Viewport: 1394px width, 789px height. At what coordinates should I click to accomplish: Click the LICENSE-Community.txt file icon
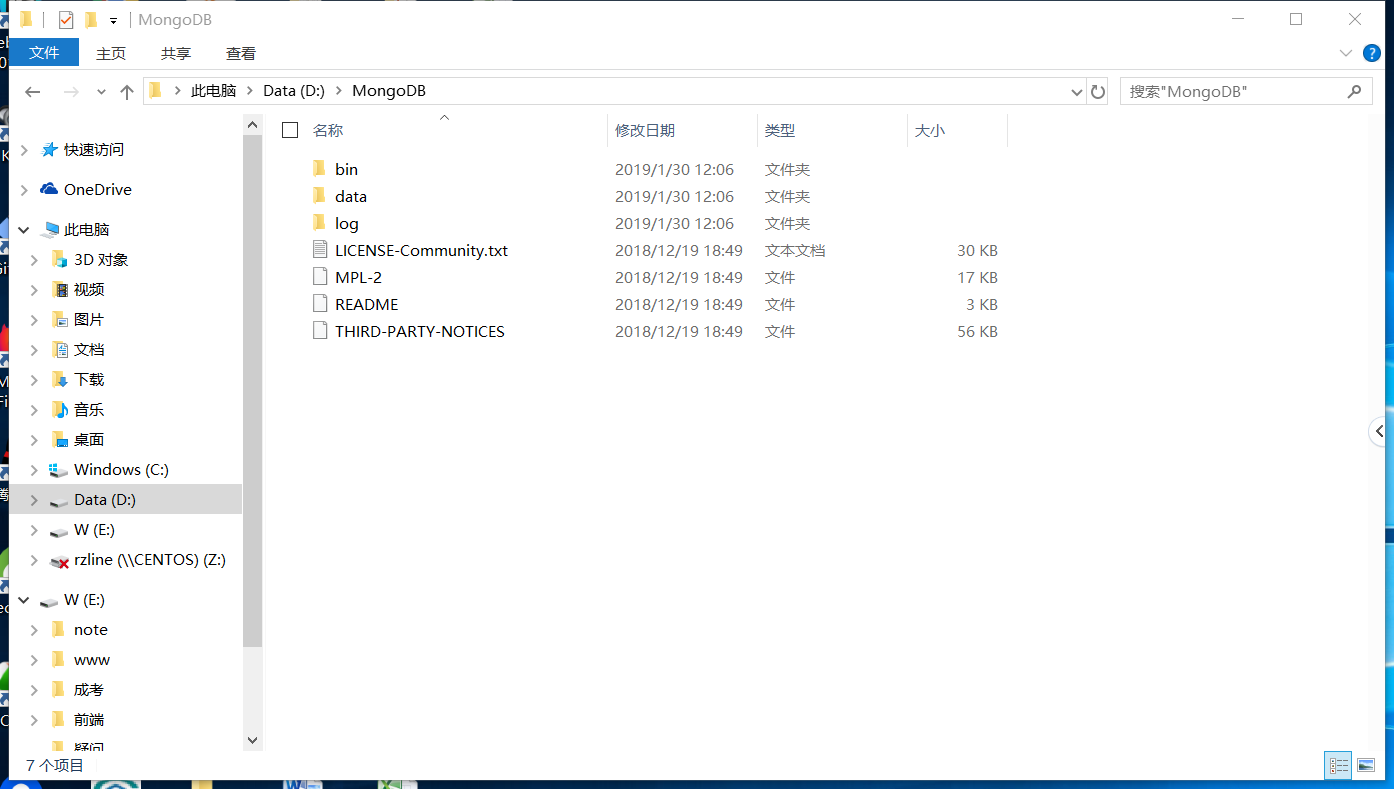[320, 250]
